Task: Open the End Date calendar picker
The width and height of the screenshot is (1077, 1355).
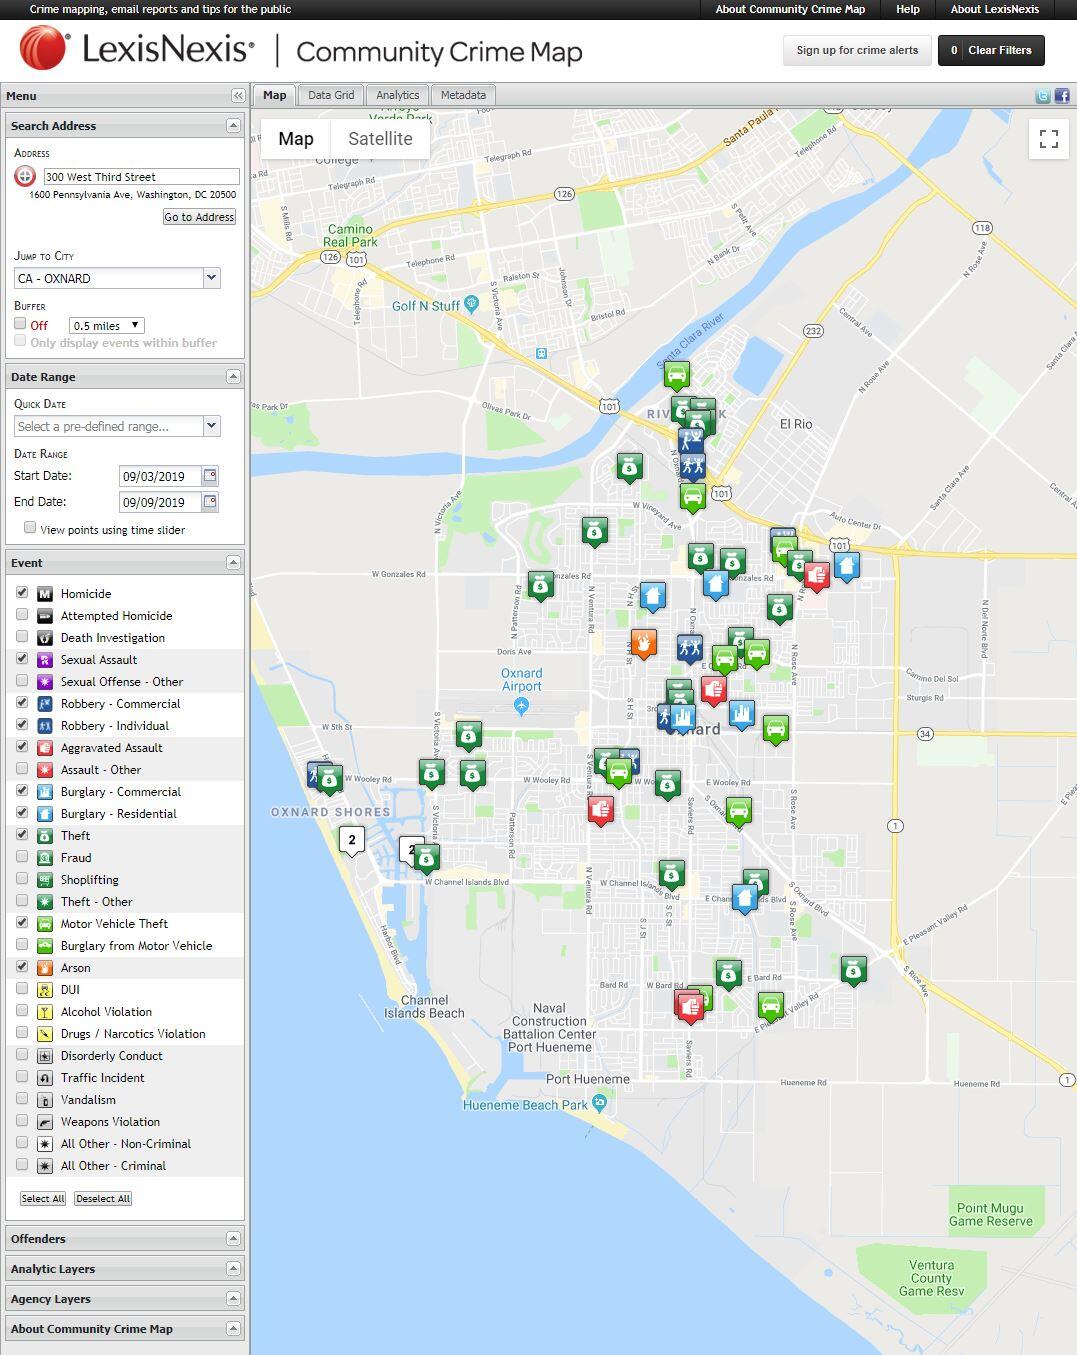Action: pos(210,502)
